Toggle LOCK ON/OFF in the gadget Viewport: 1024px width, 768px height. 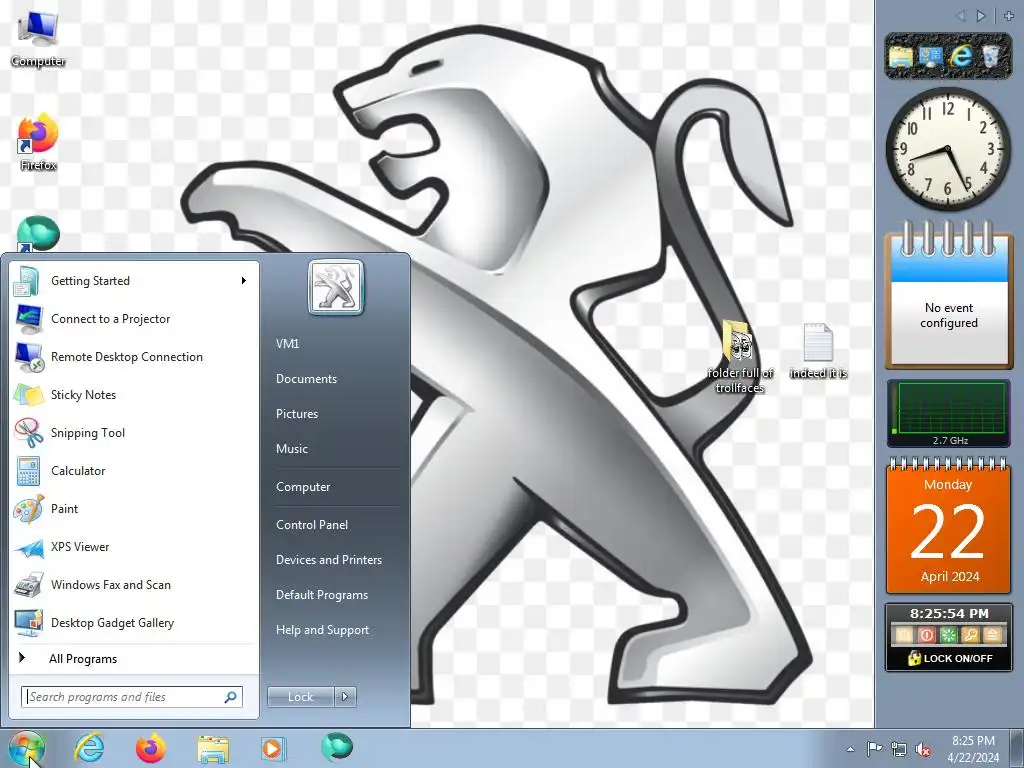click(x=950, y=658)
